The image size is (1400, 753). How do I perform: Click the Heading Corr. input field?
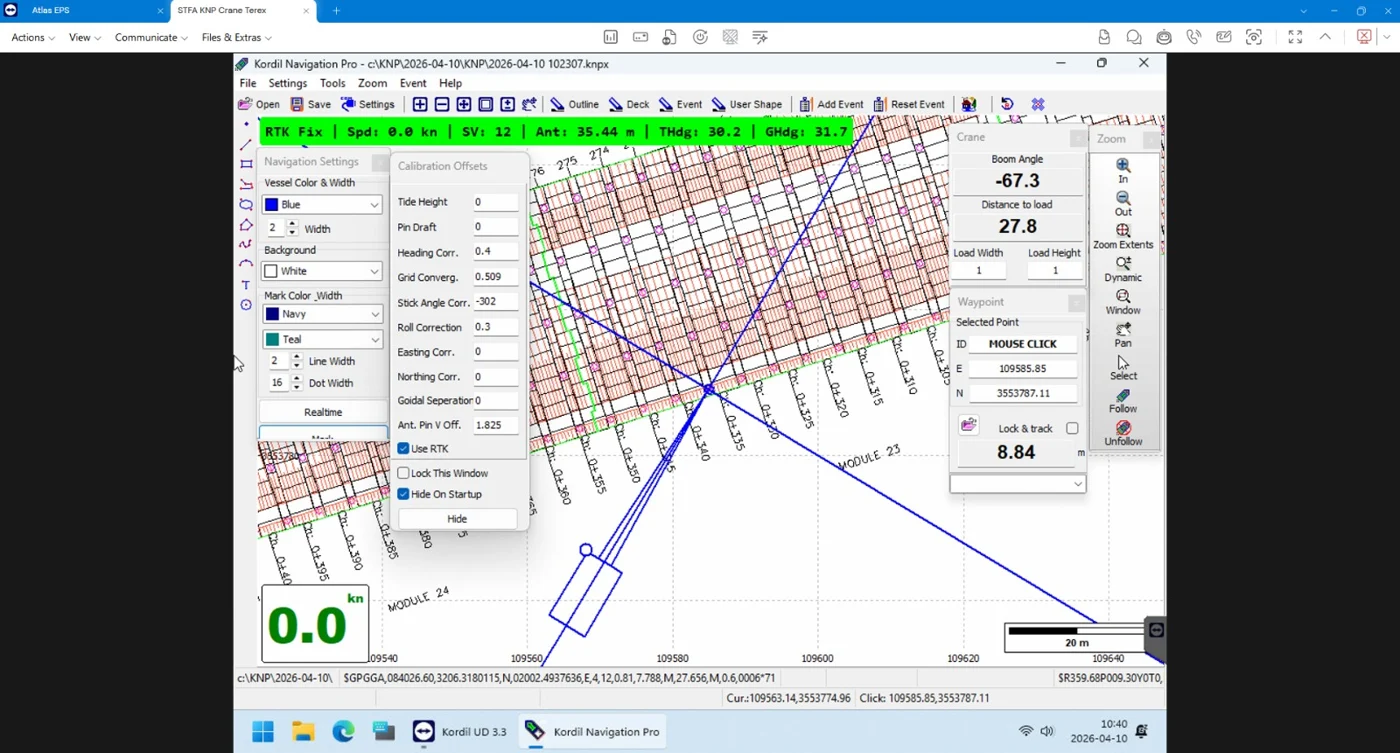(495, 252)
